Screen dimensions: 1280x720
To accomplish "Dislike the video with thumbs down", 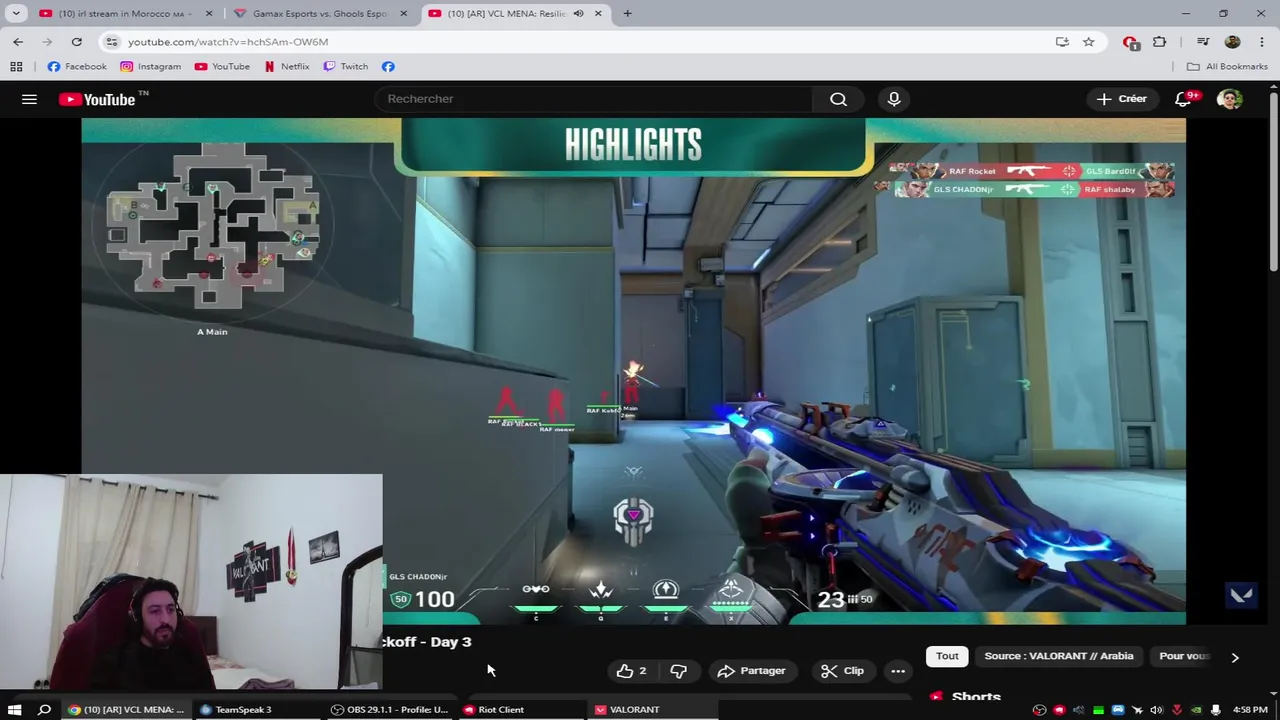I will 678,671.
